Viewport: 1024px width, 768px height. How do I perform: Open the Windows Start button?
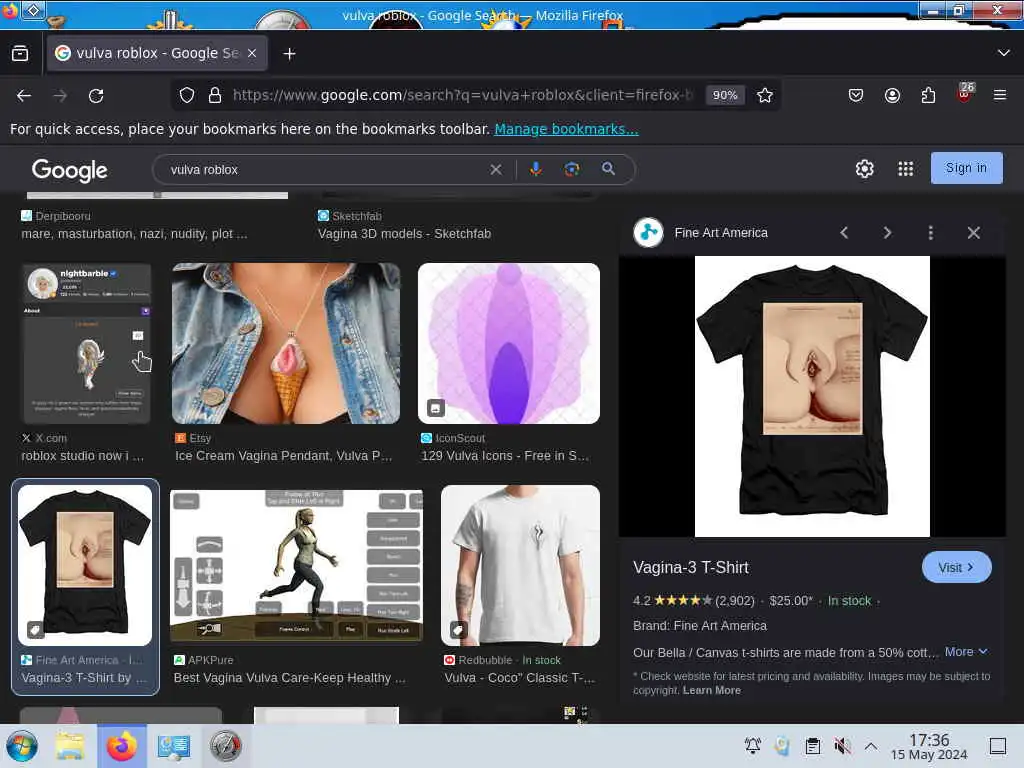(x=22, y=746)
